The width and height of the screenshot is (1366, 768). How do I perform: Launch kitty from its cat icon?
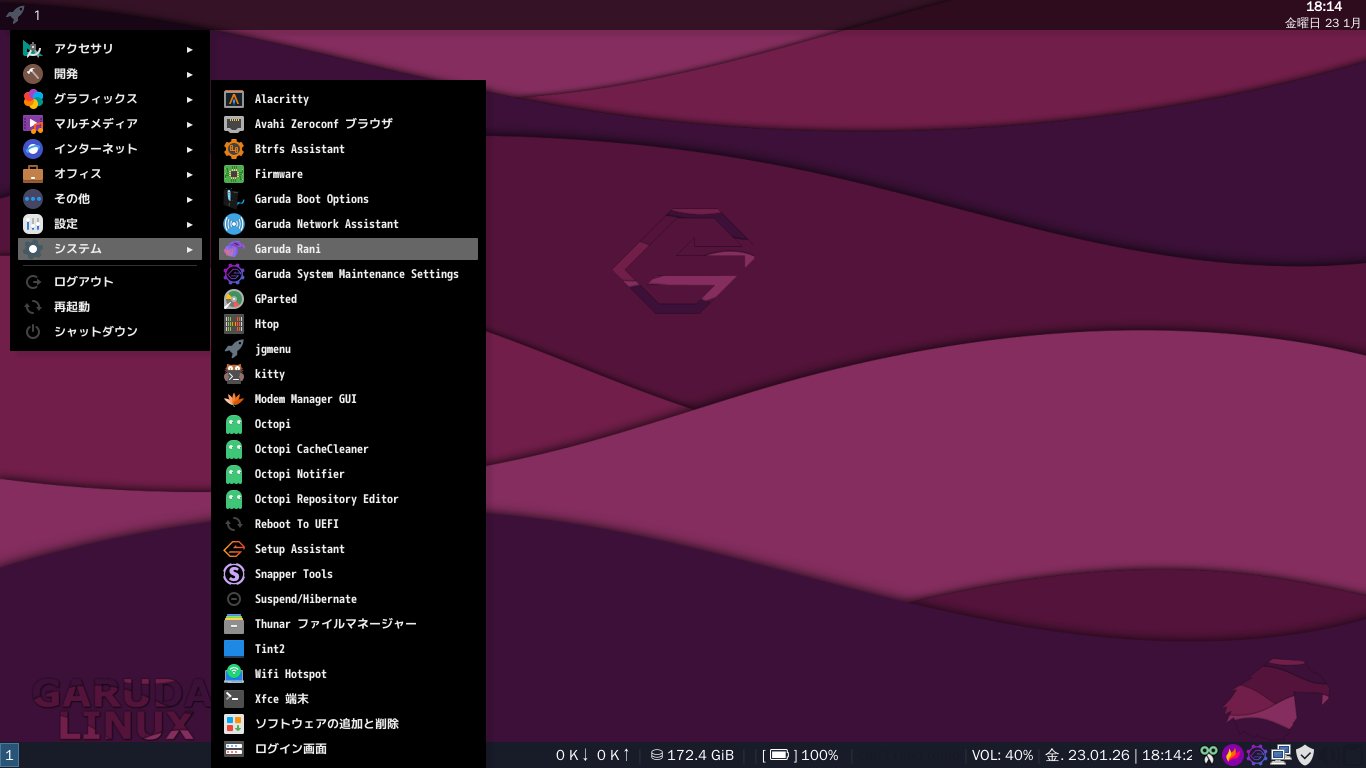tap(234, 374)
